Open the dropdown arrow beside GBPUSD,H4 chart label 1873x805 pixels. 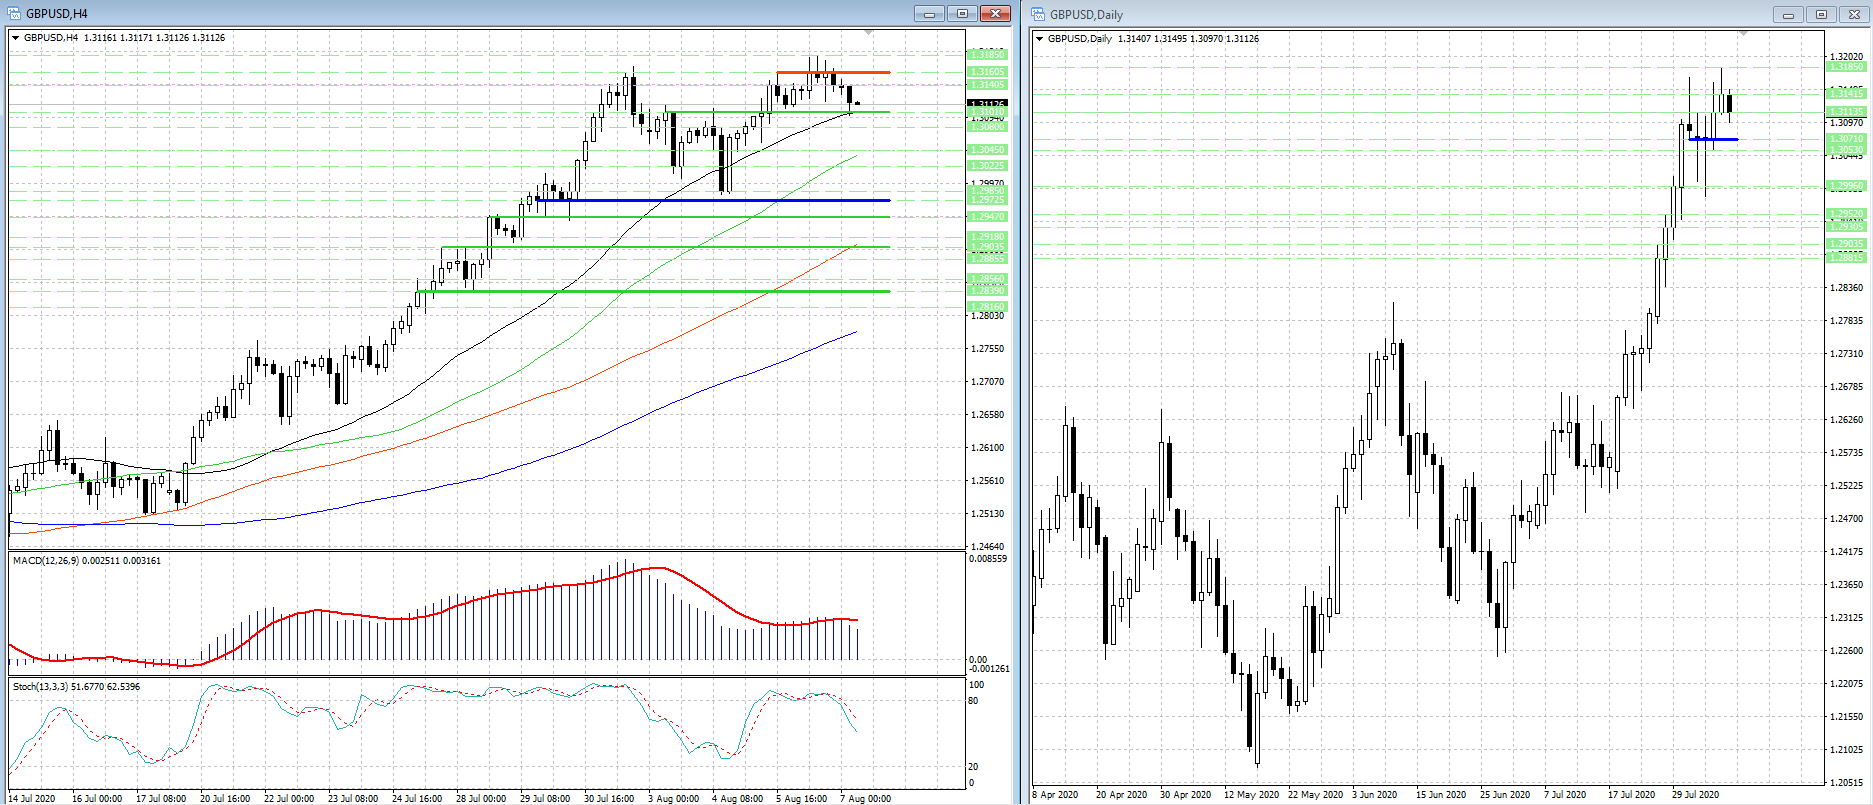coord(16,38)
